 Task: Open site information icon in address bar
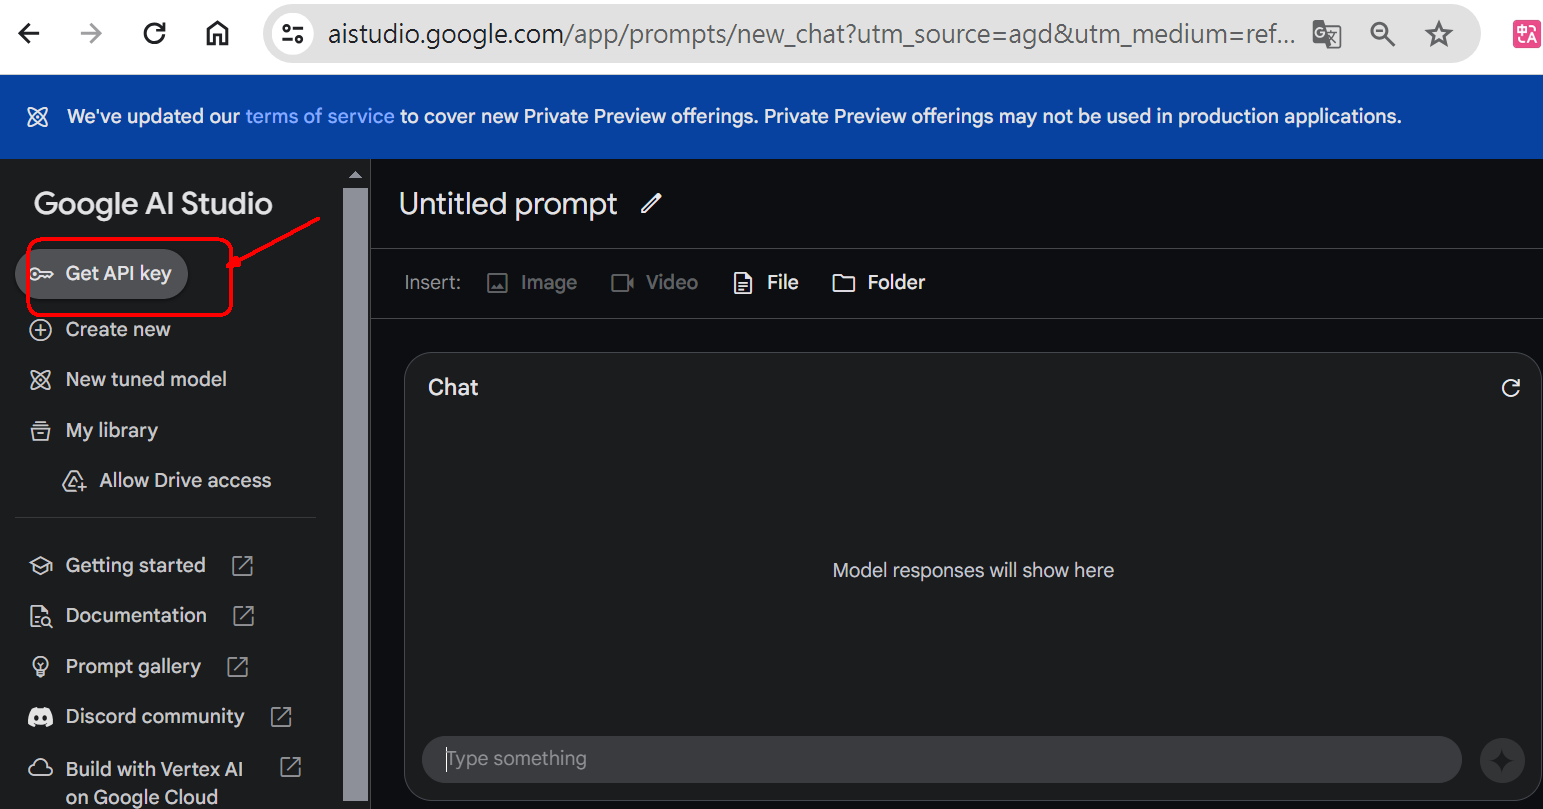293,34
